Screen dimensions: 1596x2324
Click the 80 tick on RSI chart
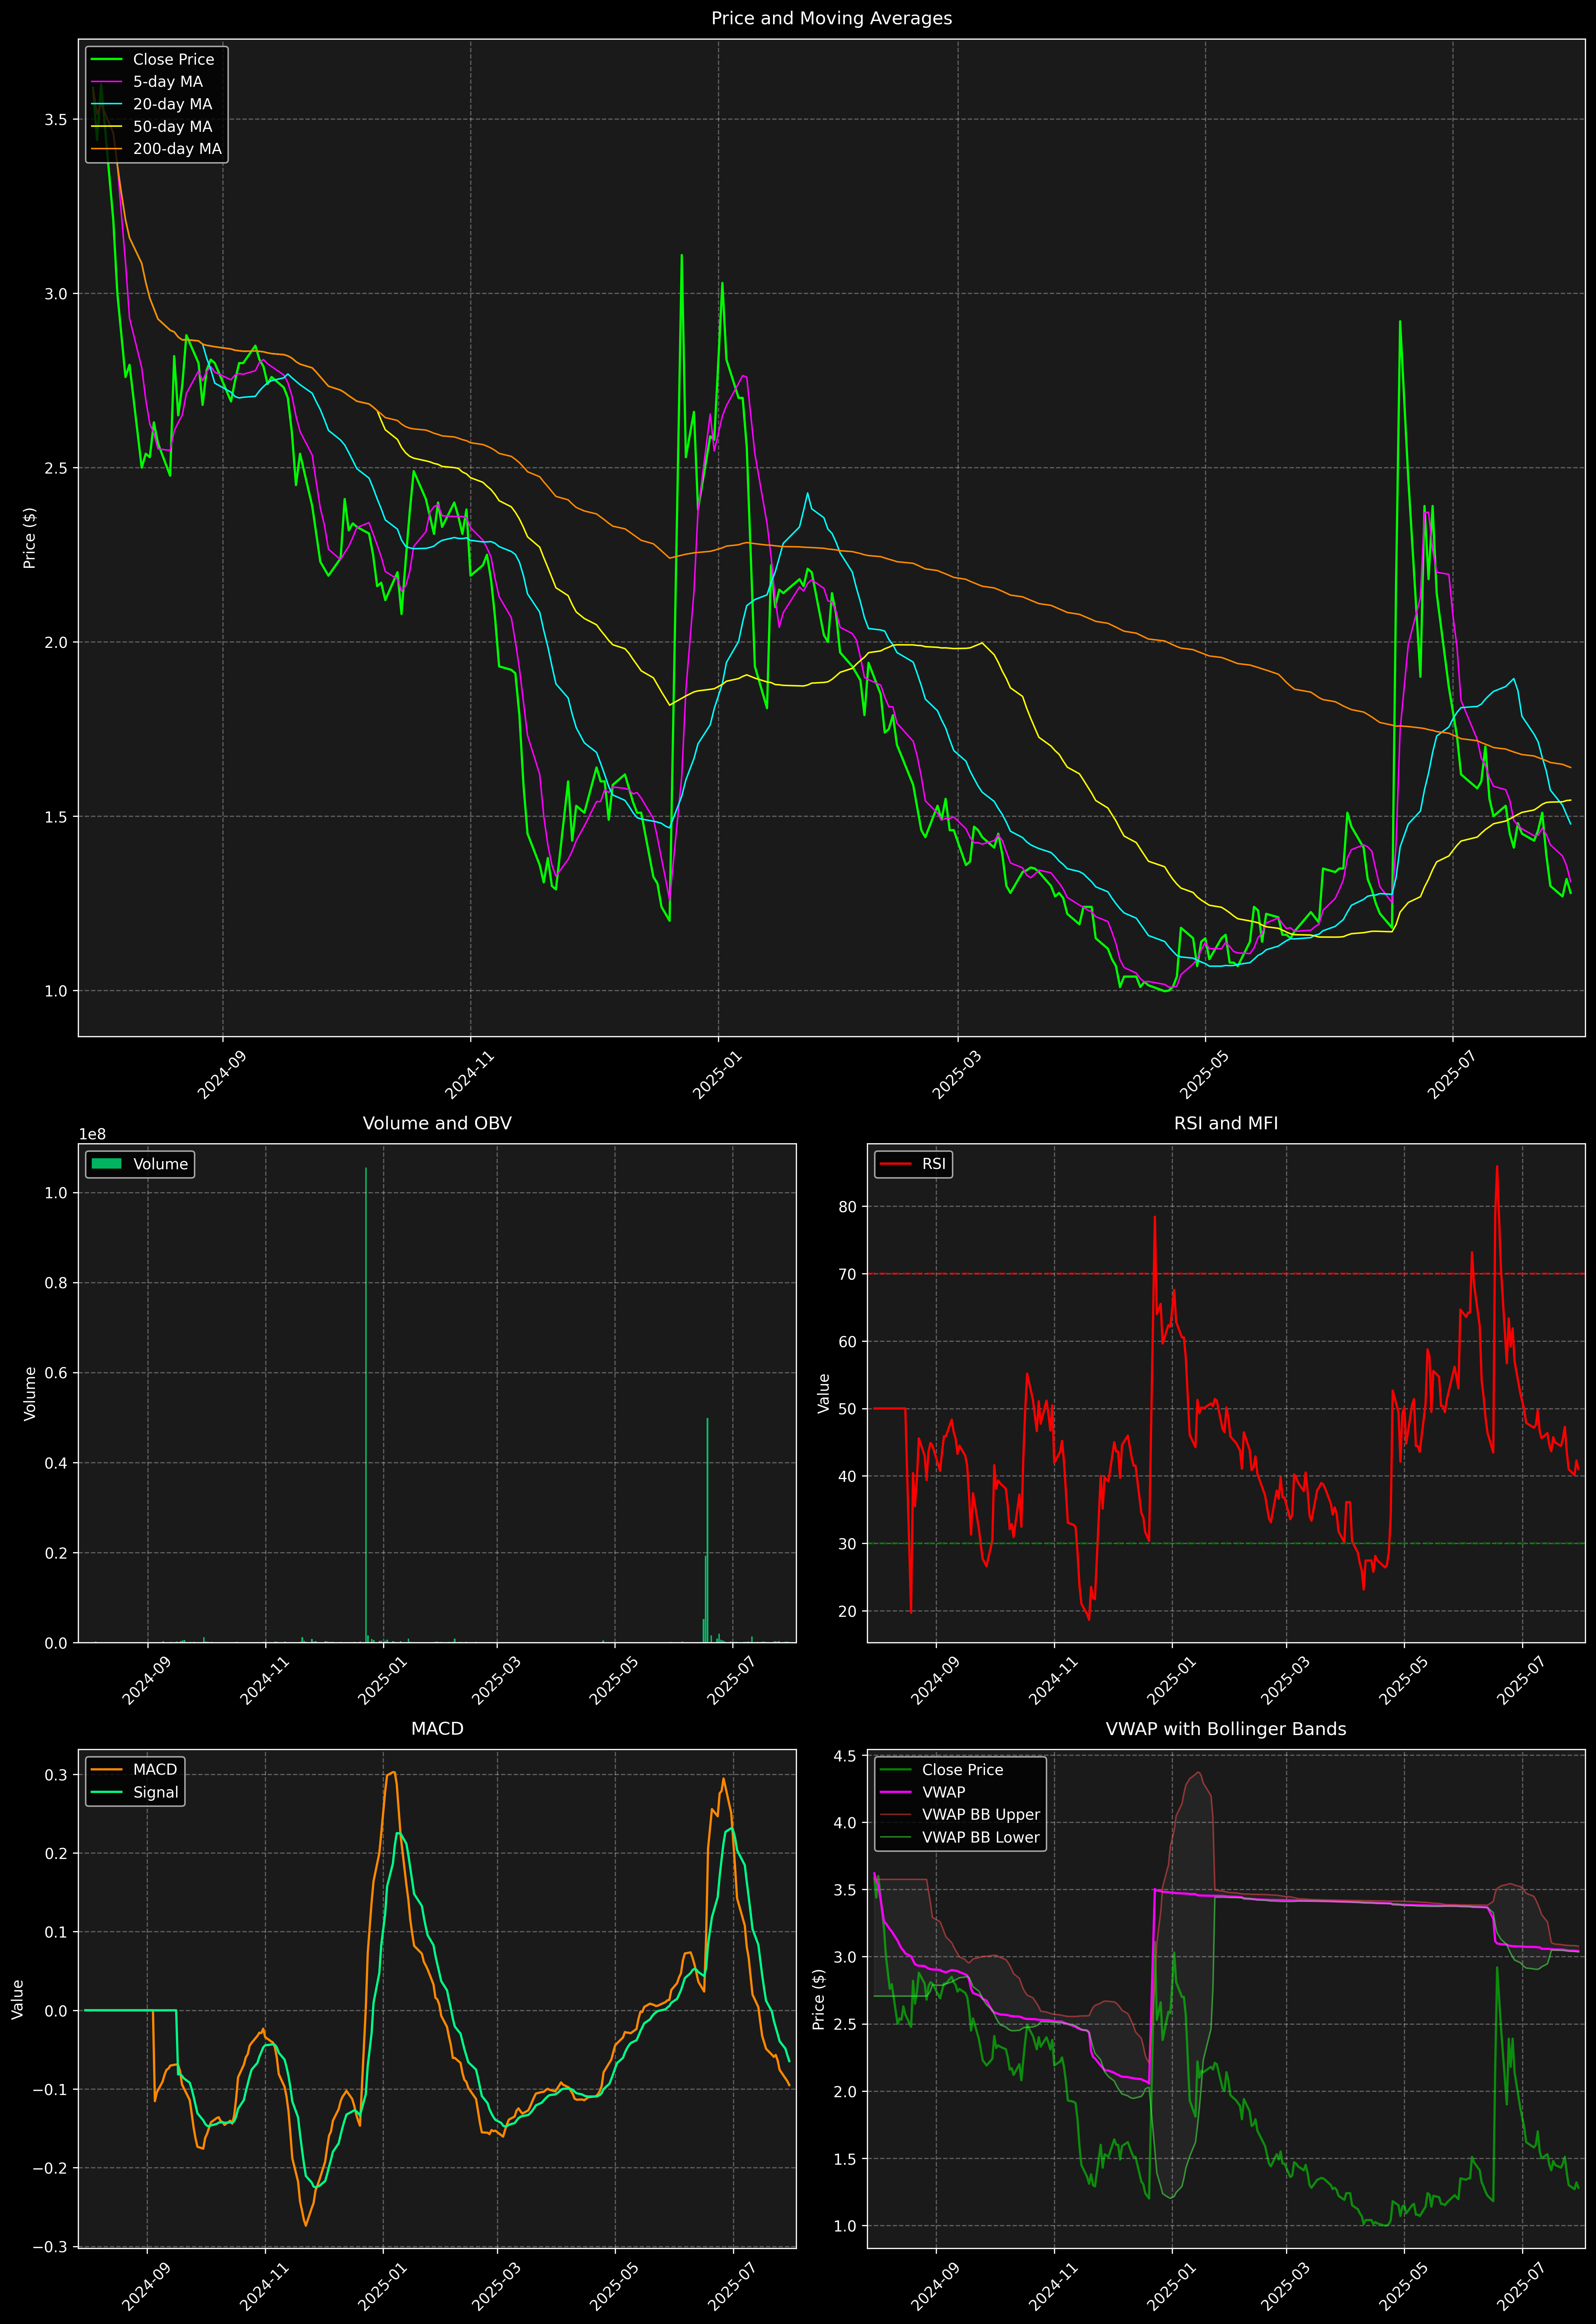tap(848, 1207)
